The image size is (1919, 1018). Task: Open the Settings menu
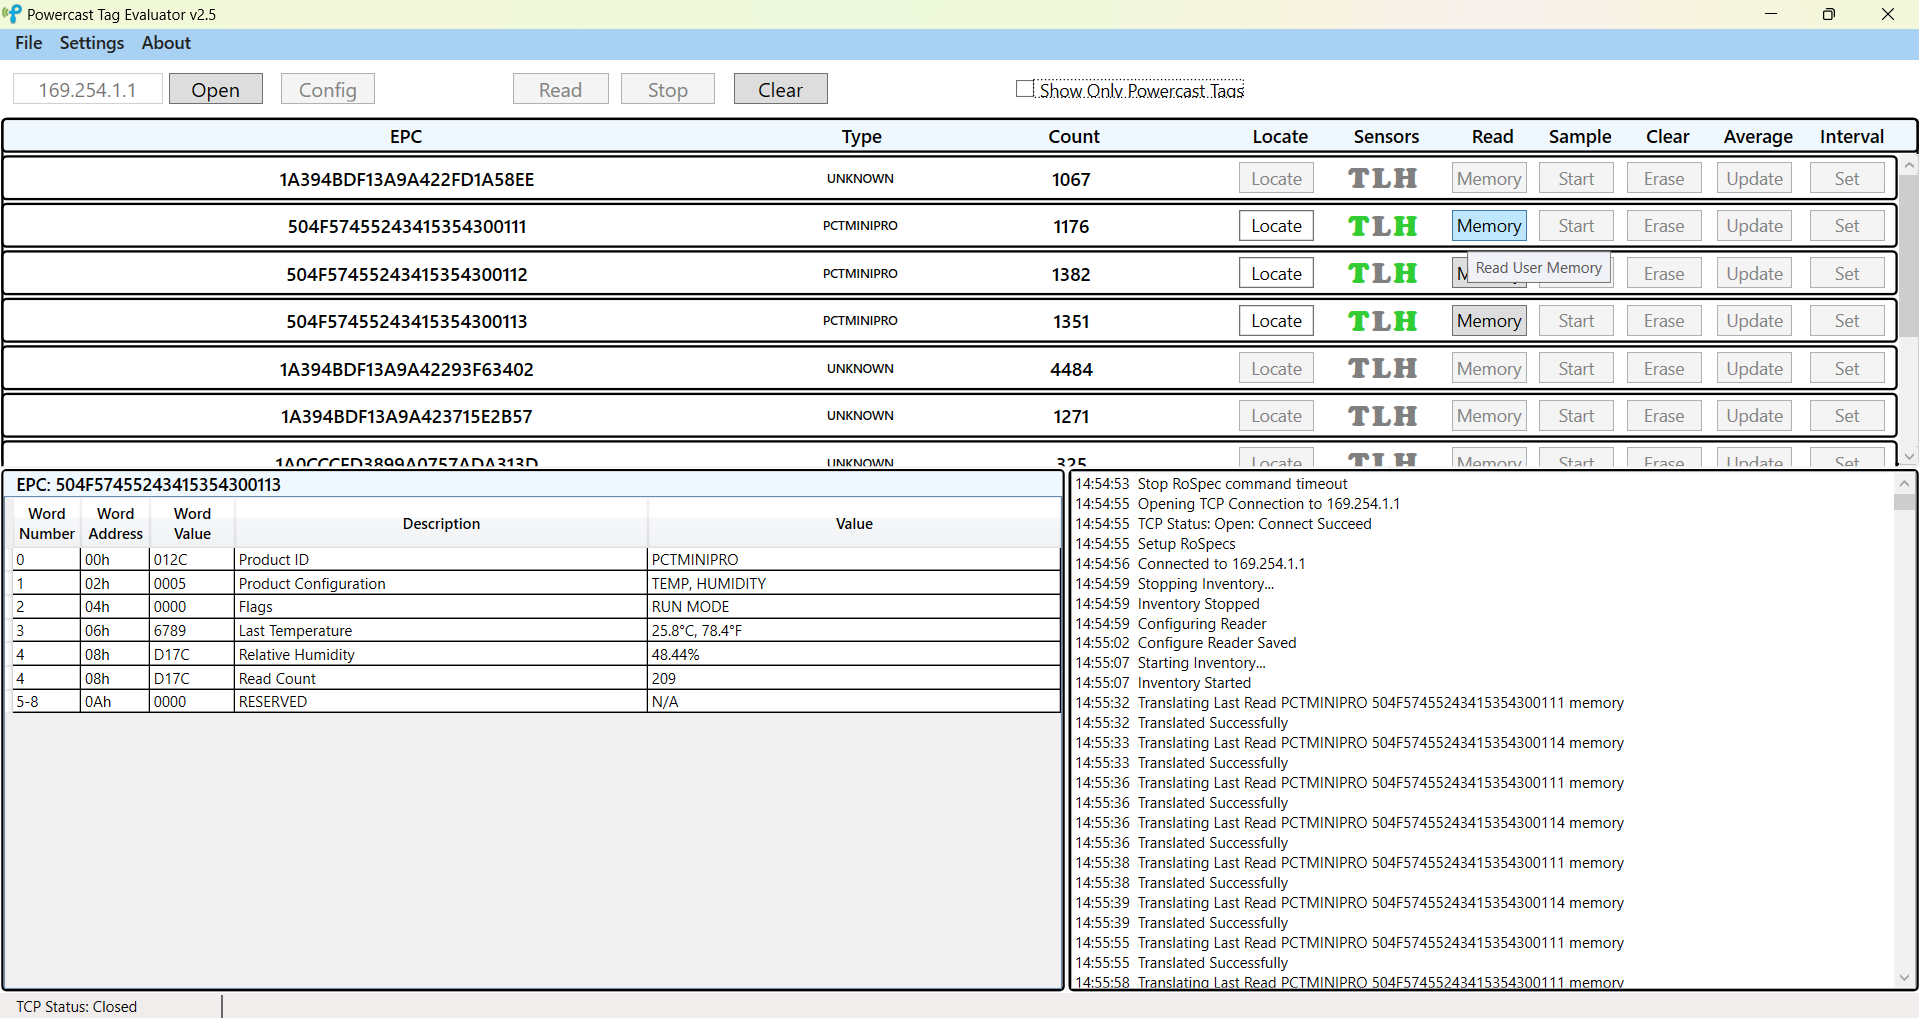(x=92, y=43)
